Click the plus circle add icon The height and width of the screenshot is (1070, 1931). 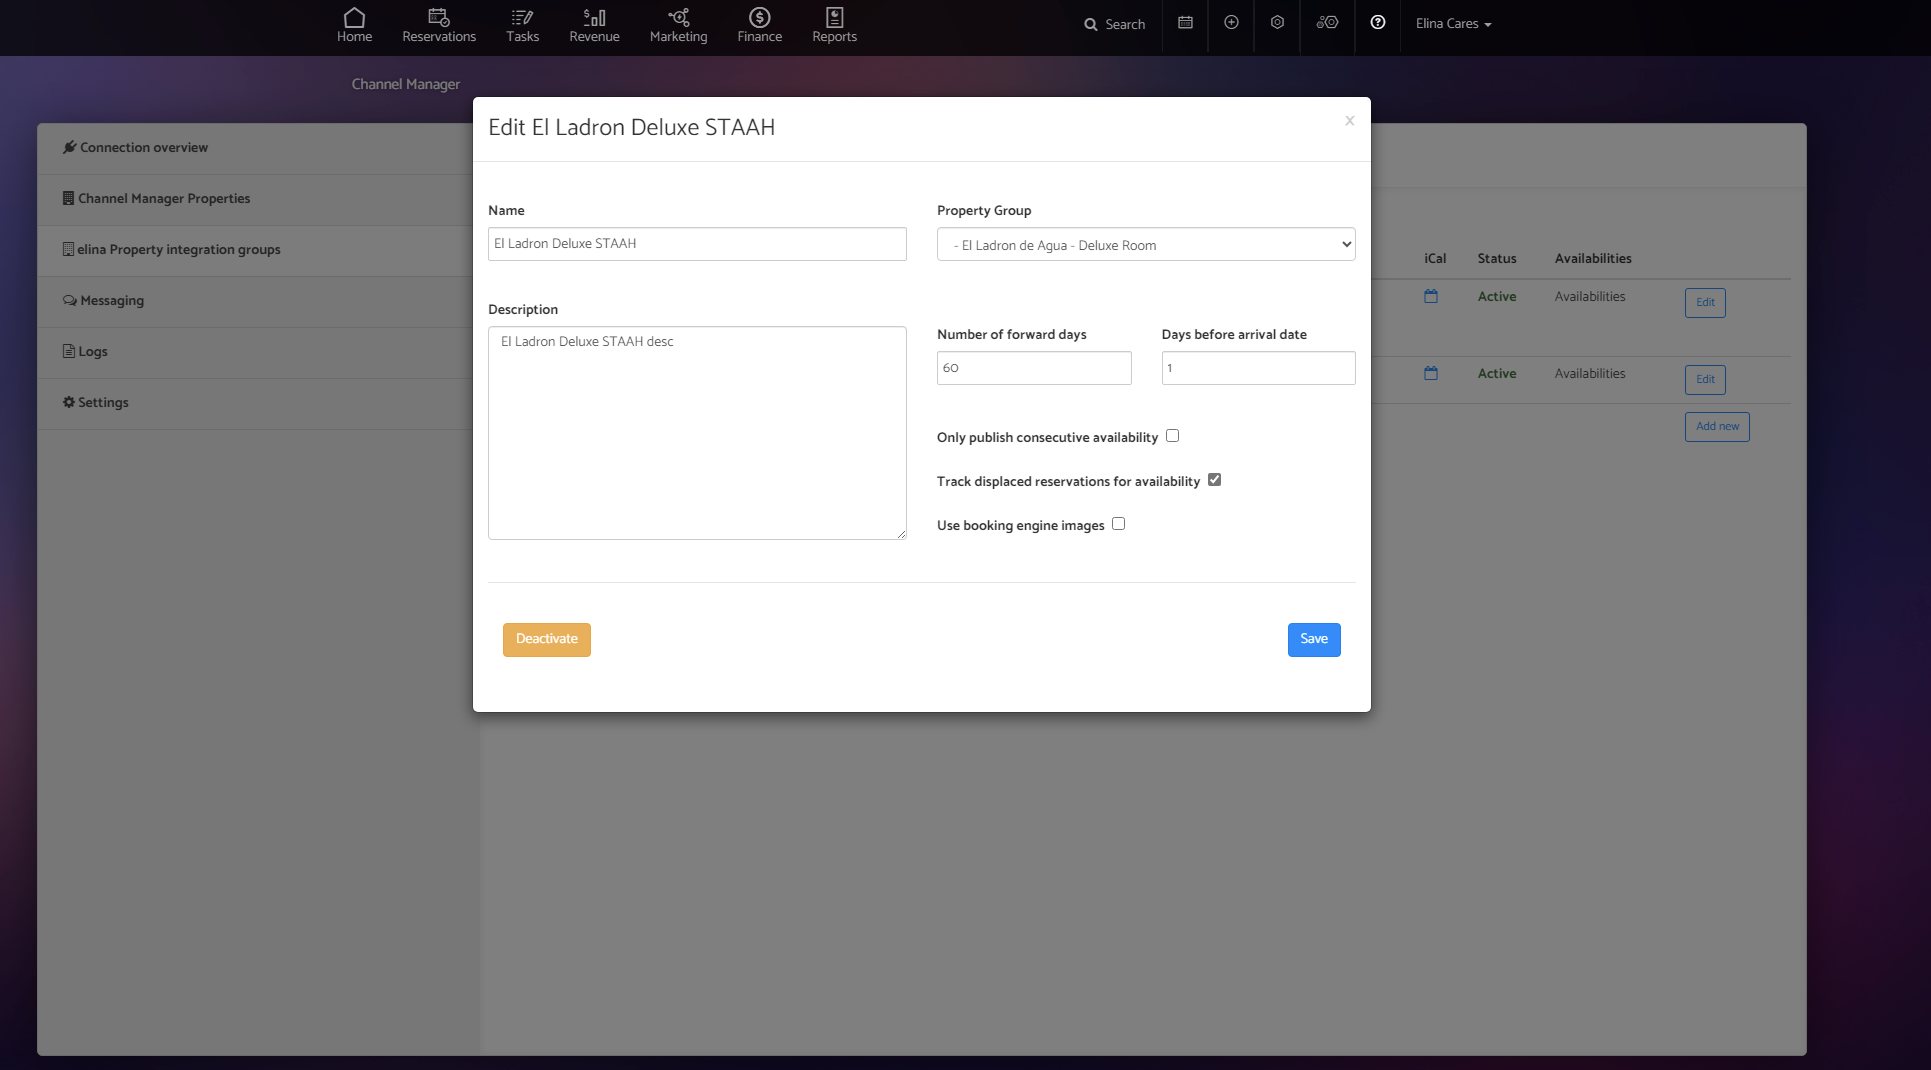tap(1231, 23)
